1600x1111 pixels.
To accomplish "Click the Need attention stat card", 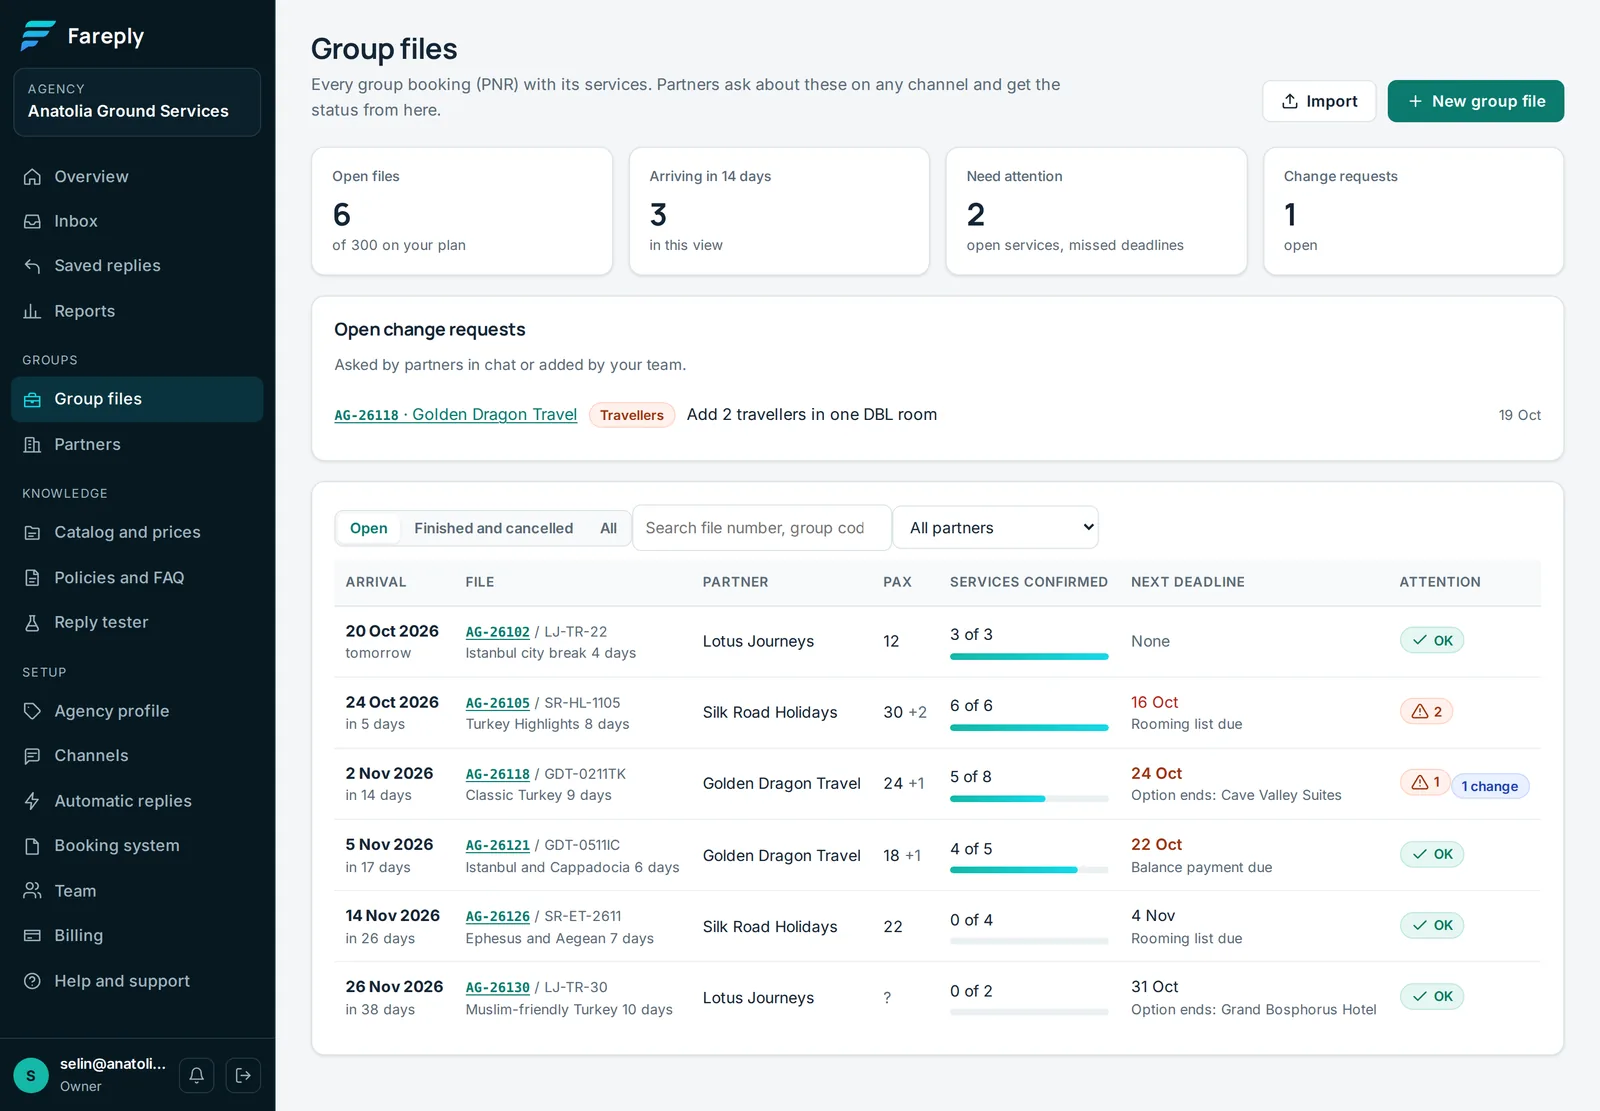I will click(1096, 211).
